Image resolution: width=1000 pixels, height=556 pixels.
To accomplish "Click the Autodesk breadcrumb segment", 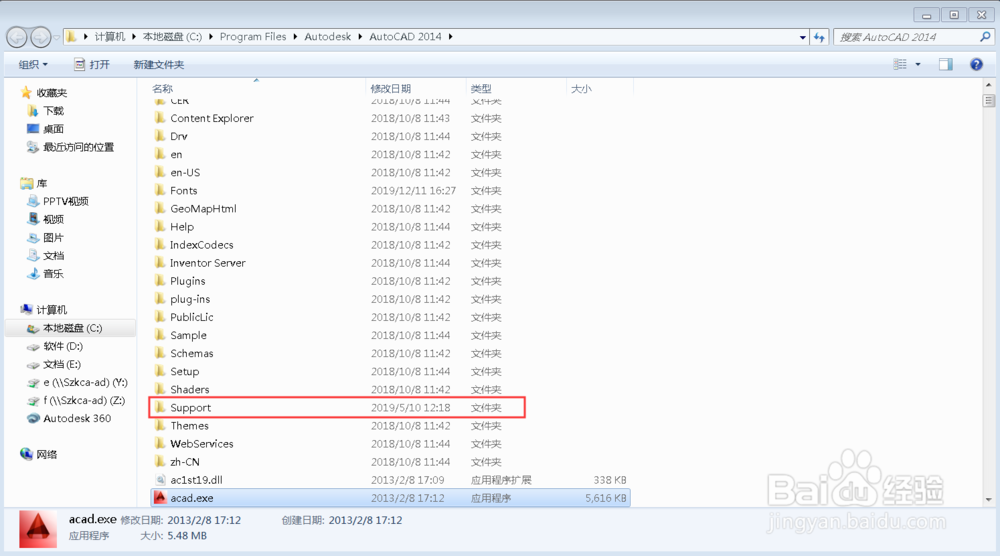I will (328, 37).
